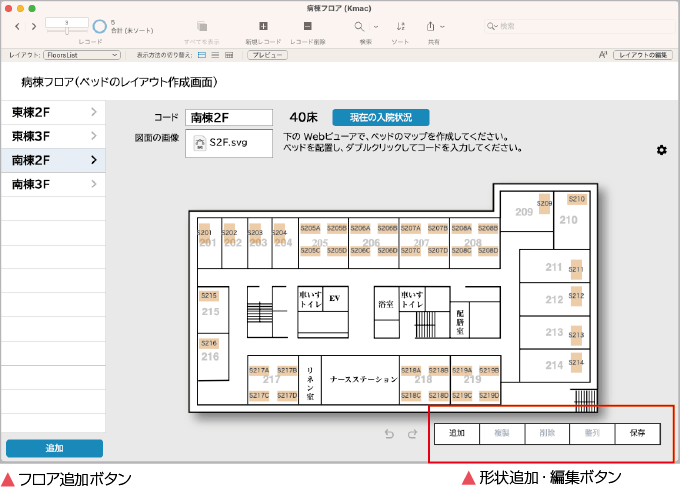
Task: Select 東棟3F in floor list
Action: pyautogui.click(x=53, y=136)
